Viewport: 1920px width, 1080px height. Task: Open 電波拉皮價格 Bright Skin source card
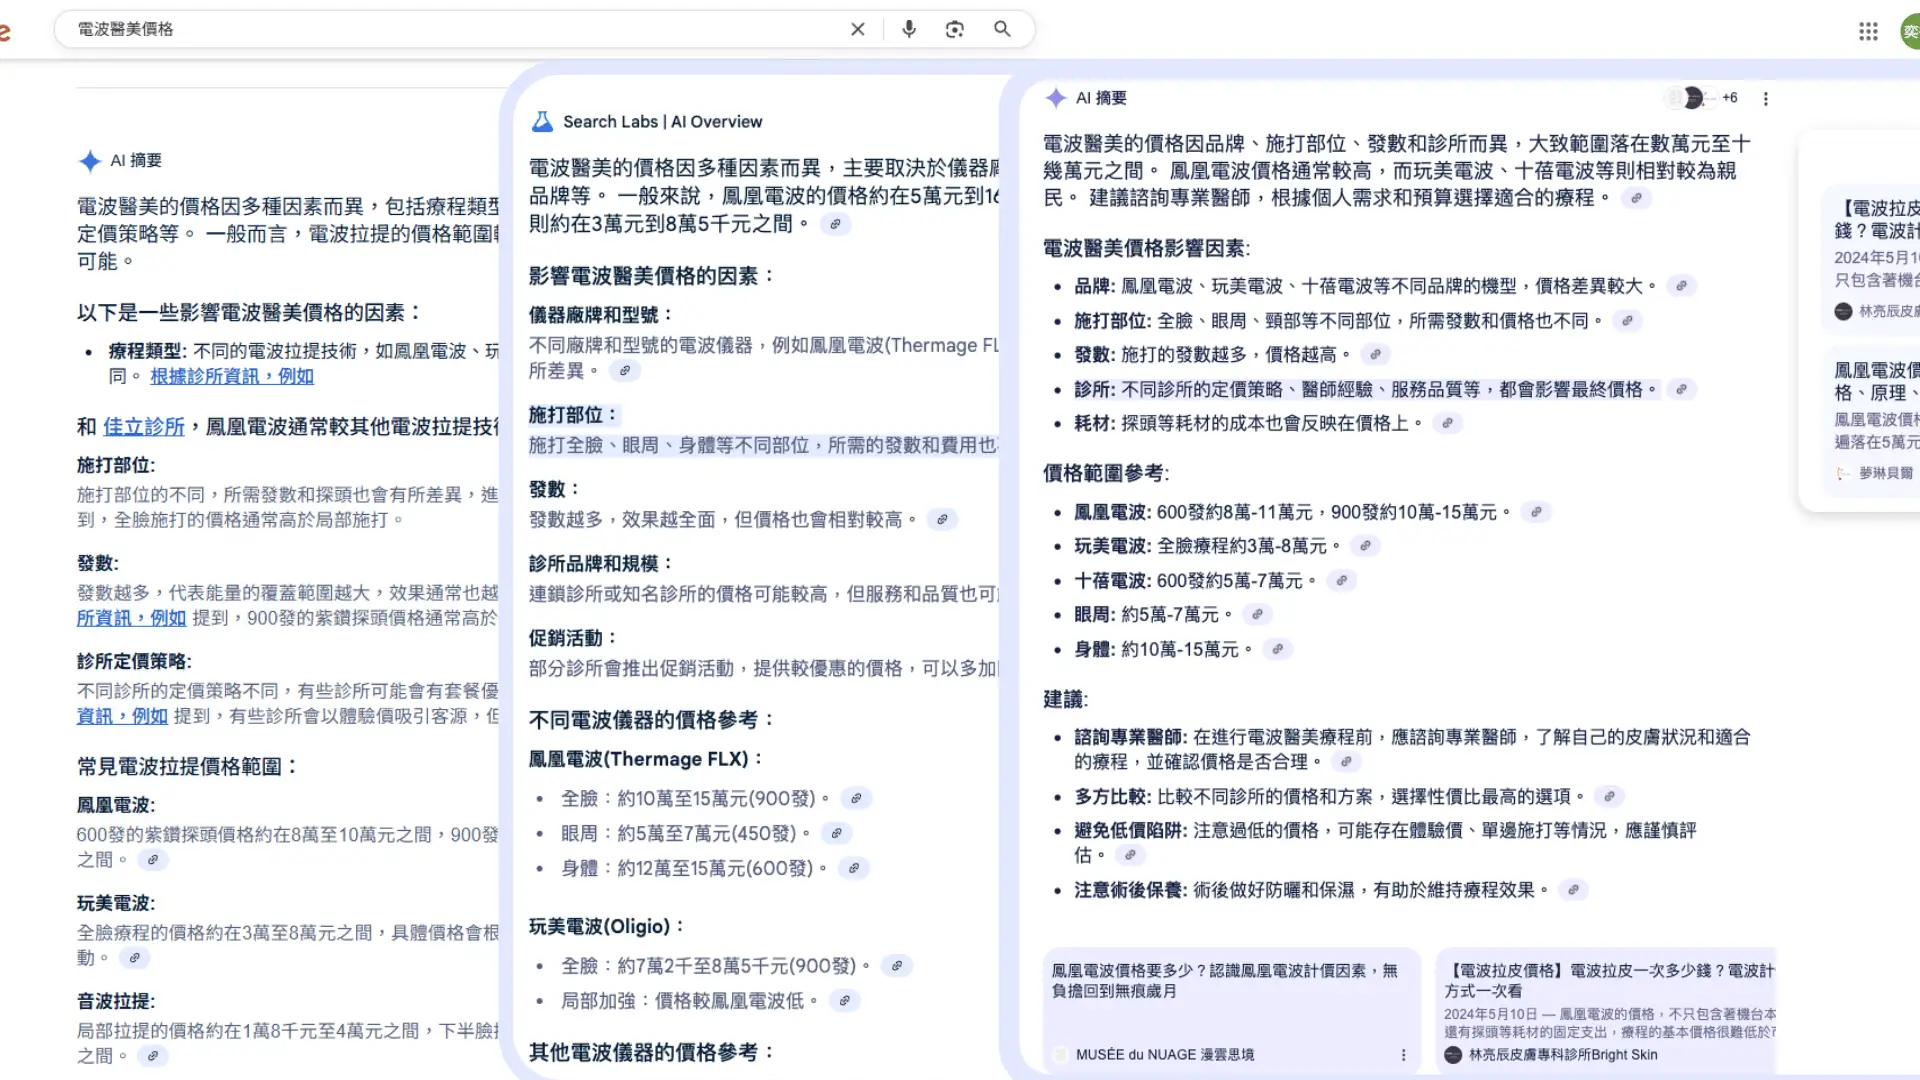pyautogui.click(x=1607, y=980)
